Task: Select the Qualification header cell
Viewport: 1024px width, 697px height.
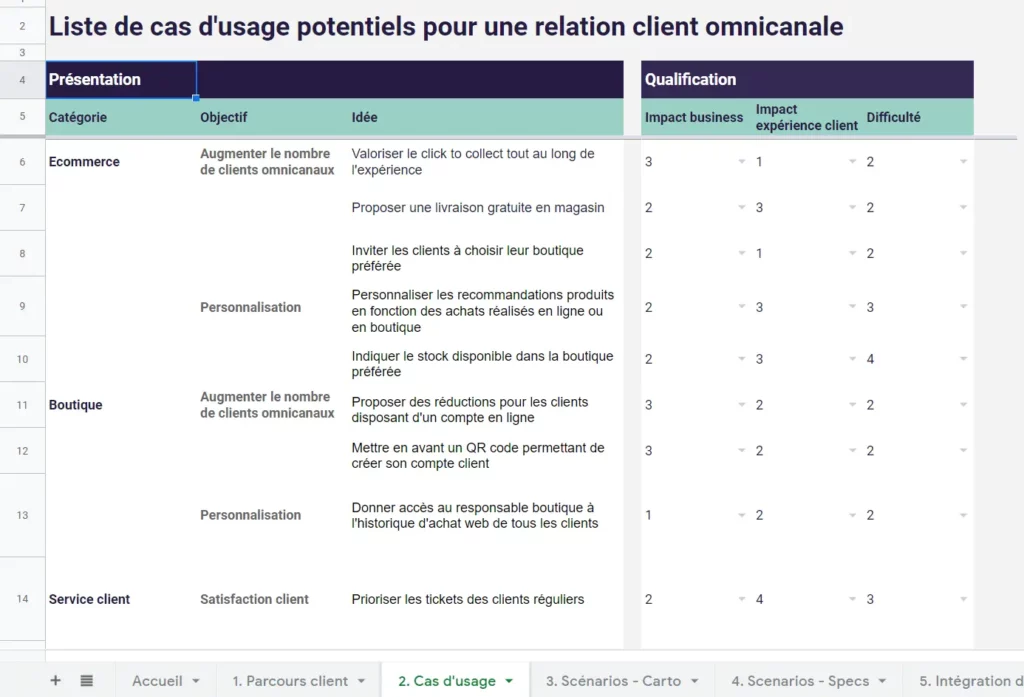Action: pyautogui.click(x=807, y=80)
